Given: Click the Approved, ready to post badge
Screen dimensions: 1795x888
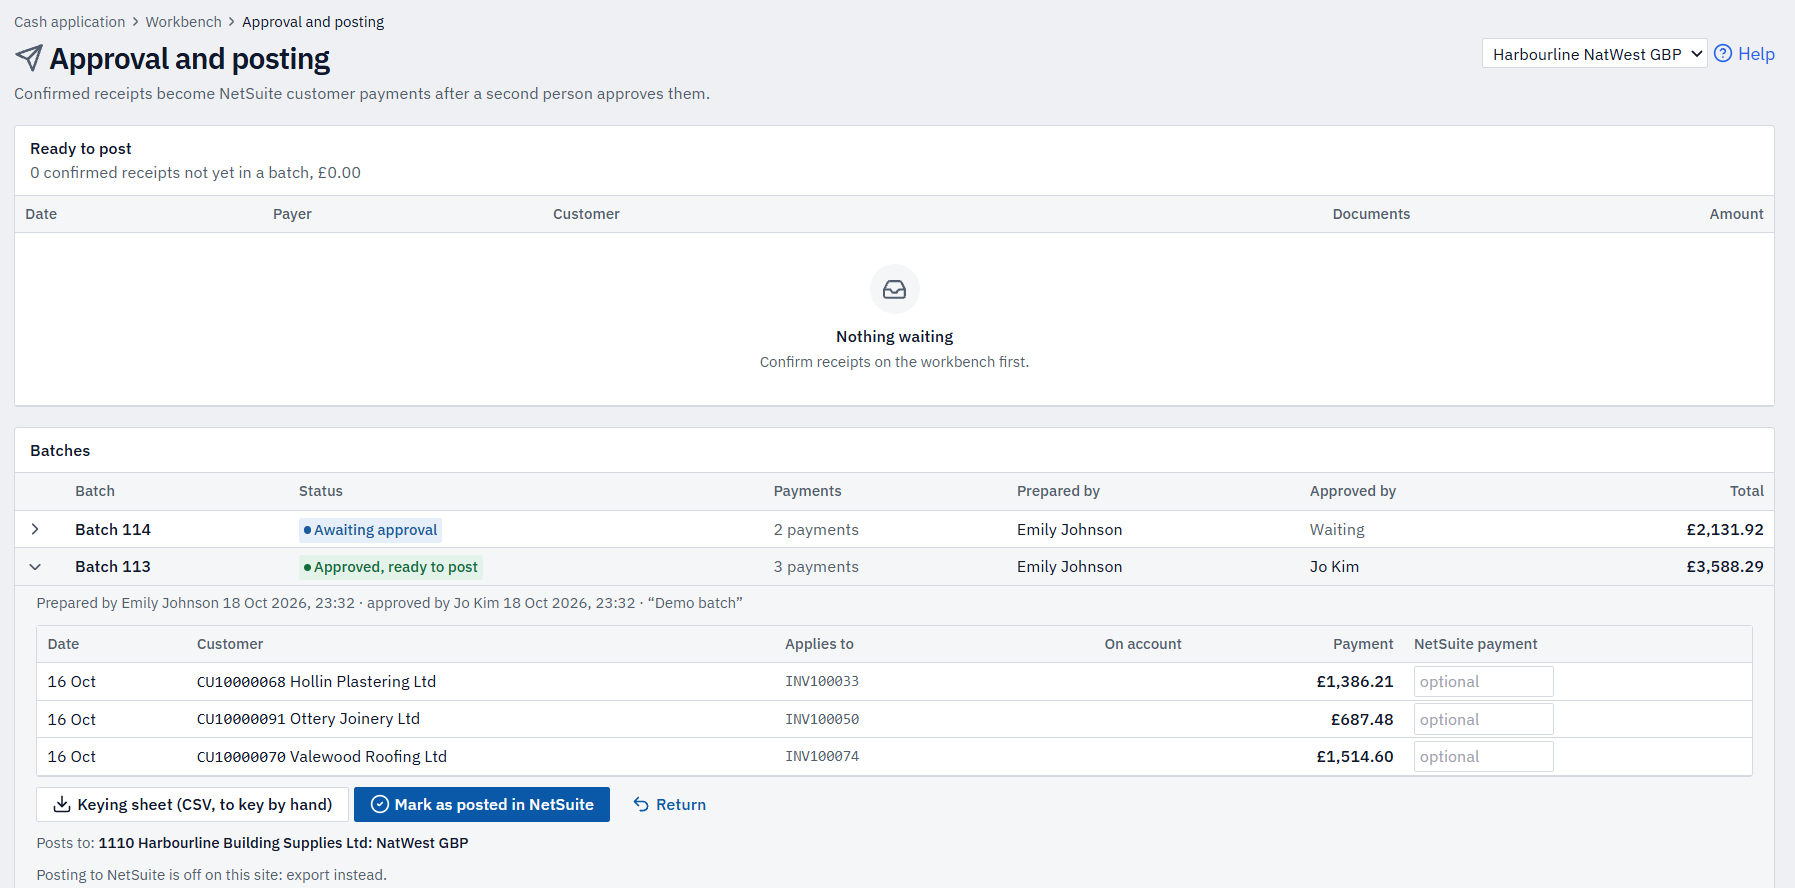Looking at the screenshot, I should tap(391, 567).
